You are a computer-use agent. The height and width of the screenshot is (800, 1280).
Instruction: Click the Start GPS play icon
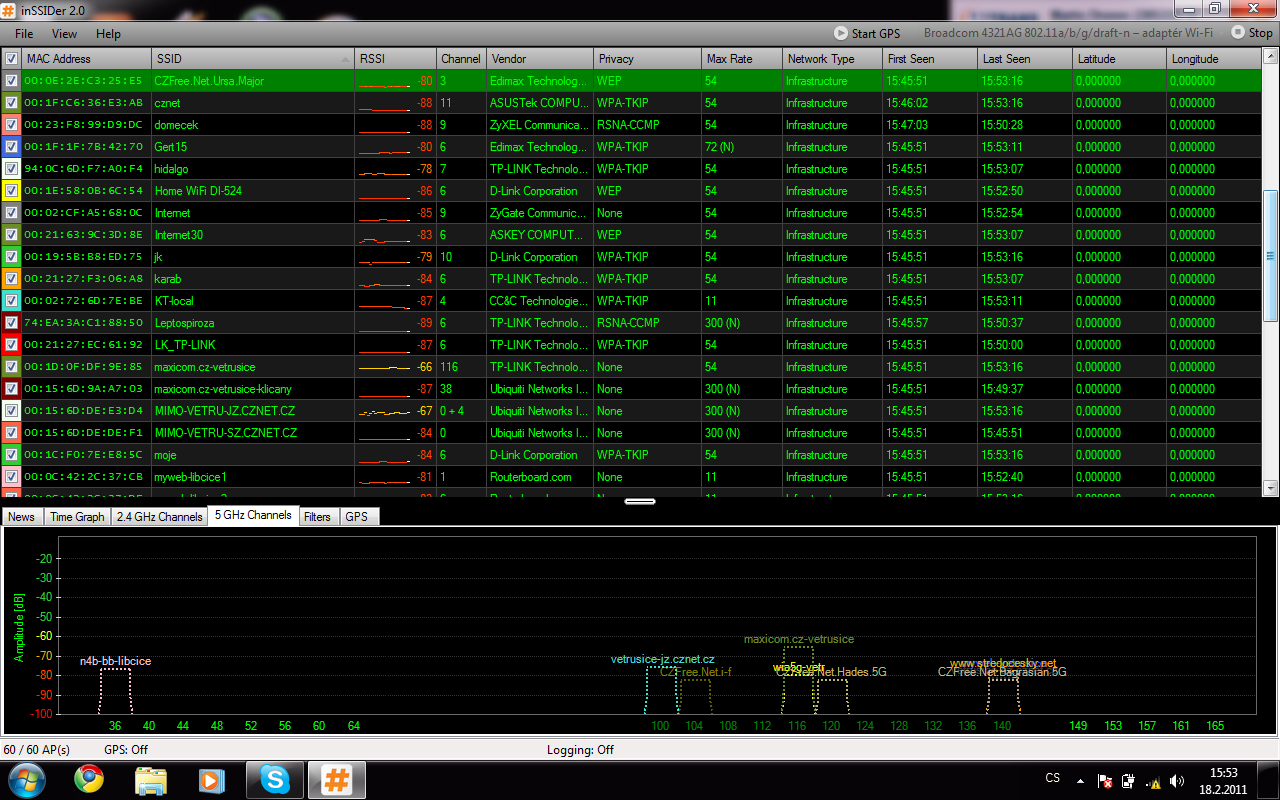coord(840,33)
